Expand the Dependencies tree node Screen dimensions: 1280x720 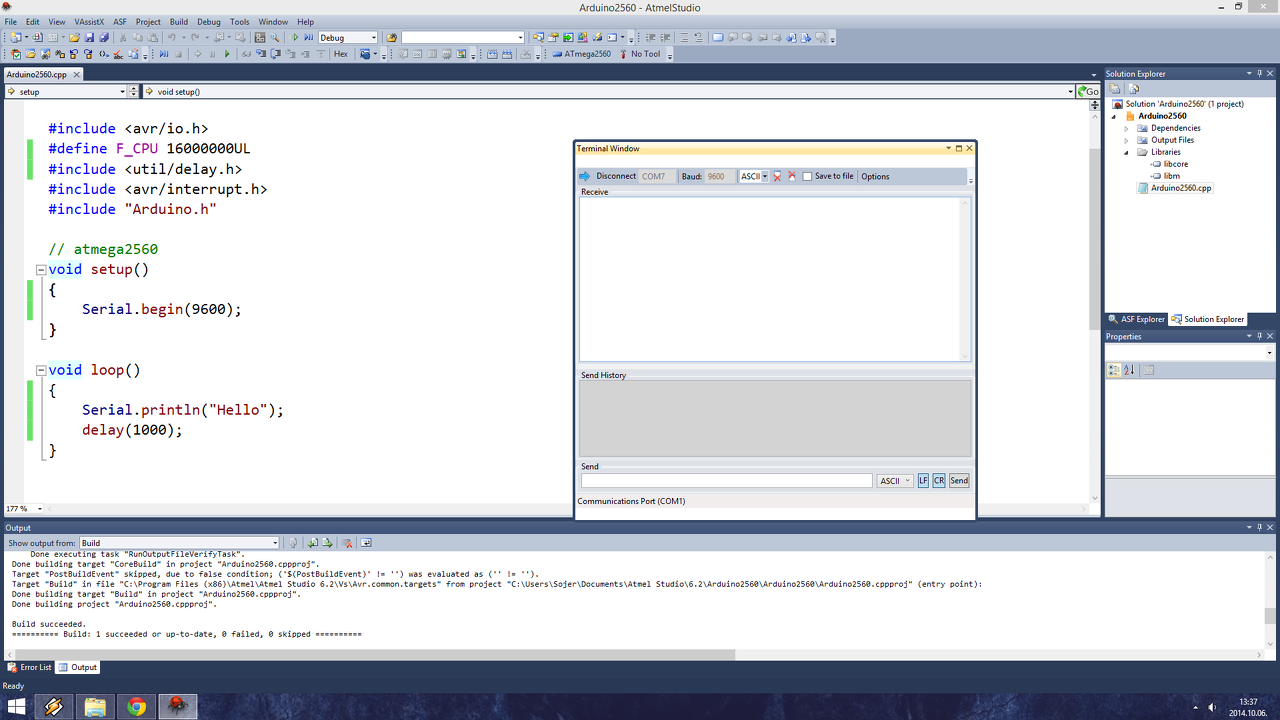[x=1127, y=128]
